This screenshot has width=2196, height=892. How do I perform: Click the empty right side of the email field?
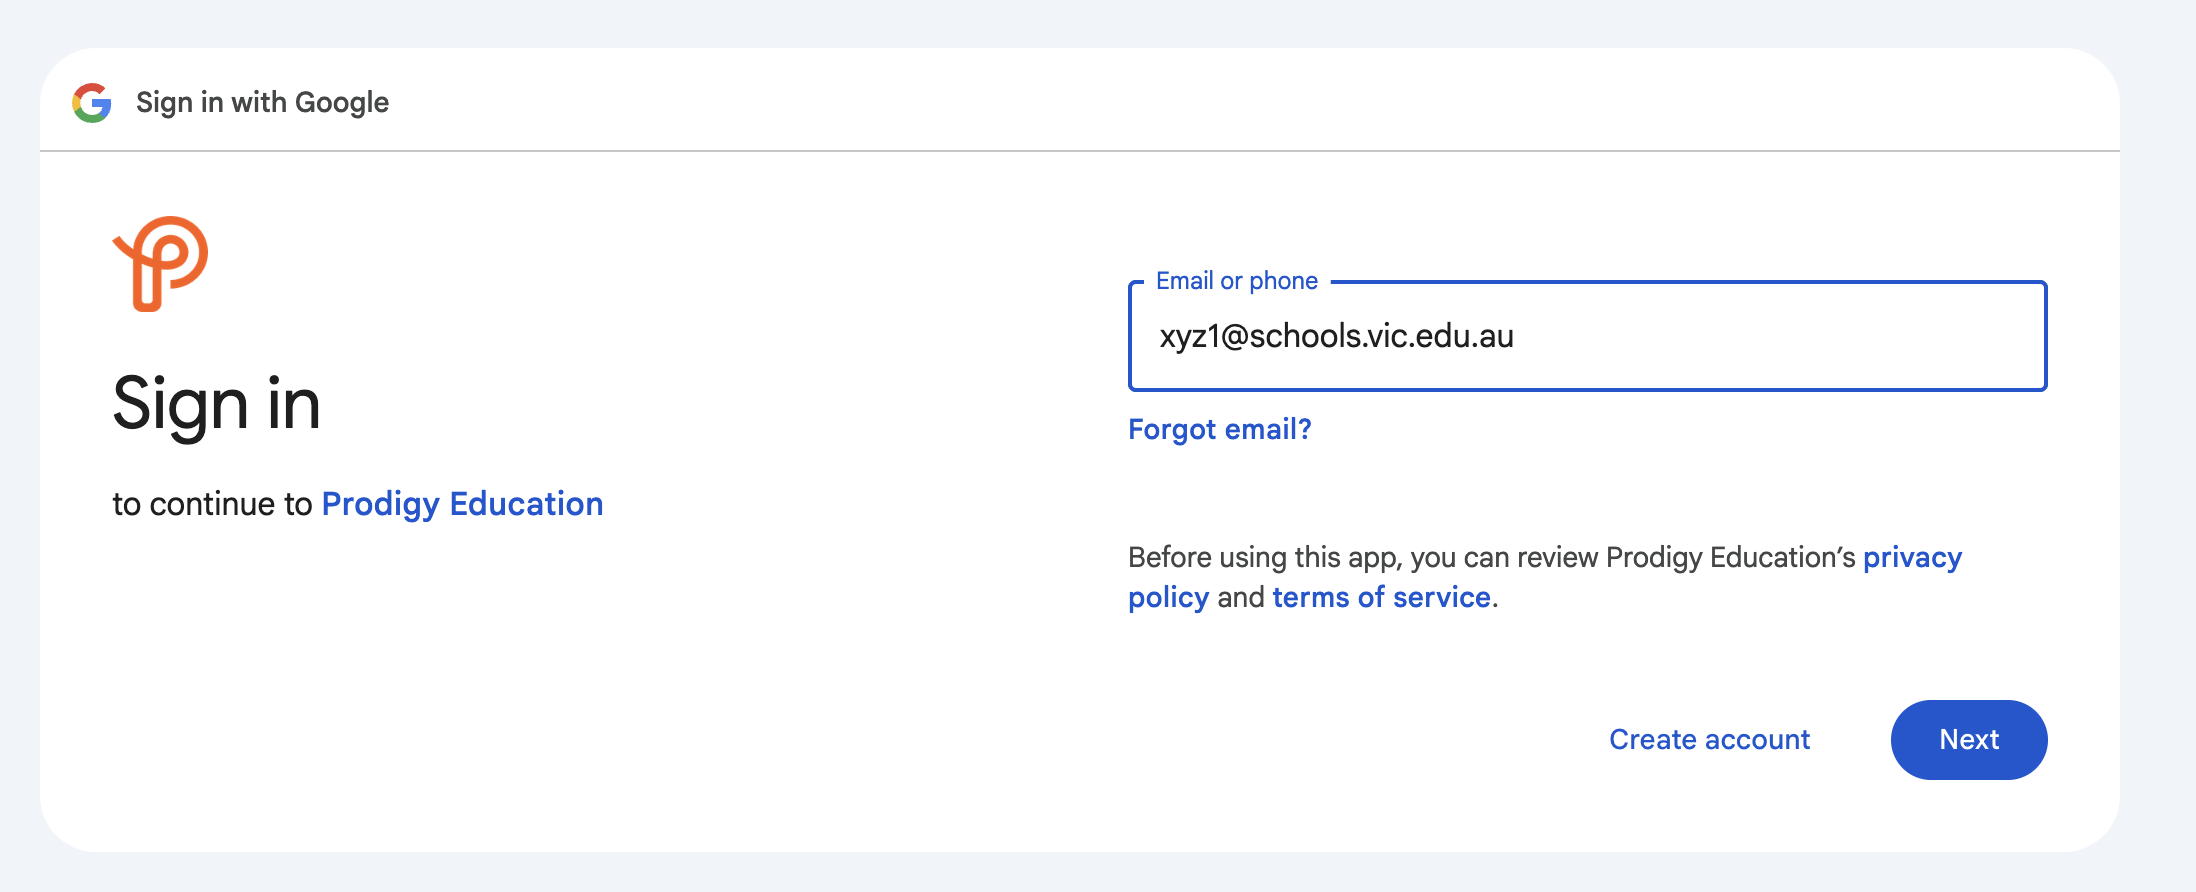click(1850, 337)
